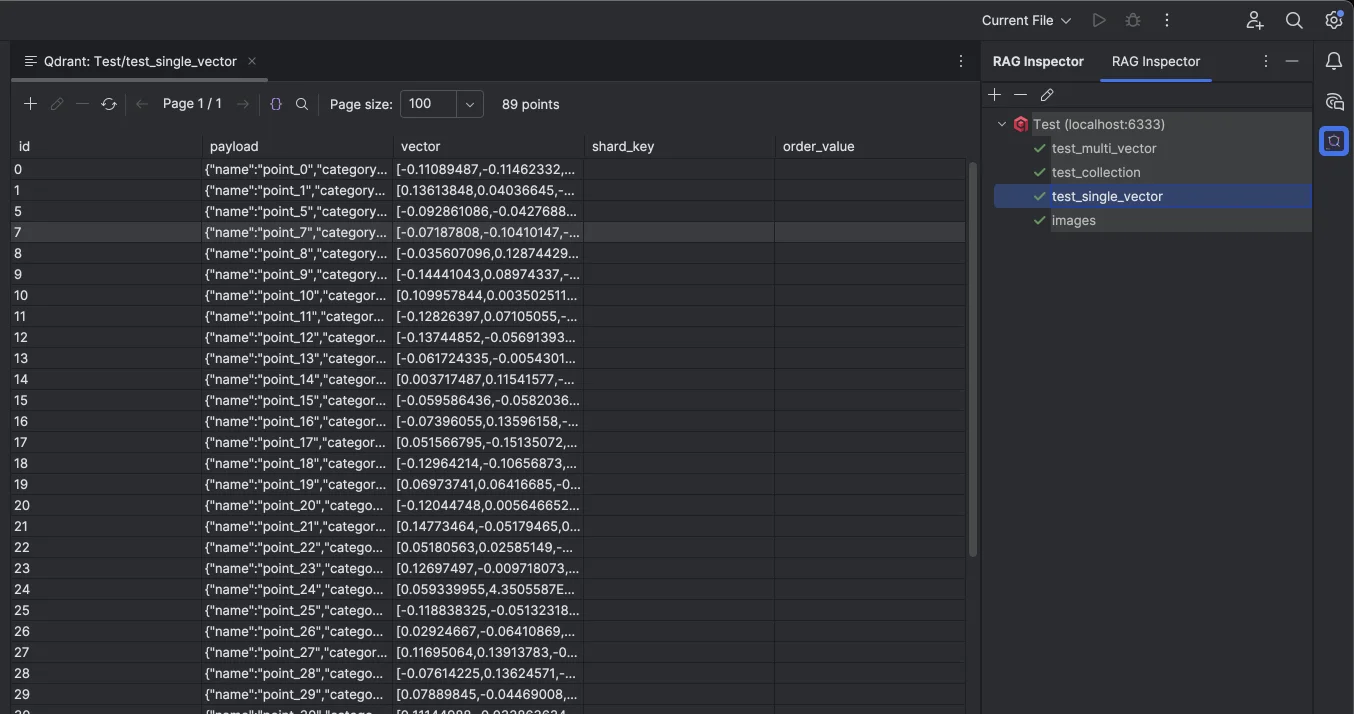This screenshot has height=714, width=1354.
Task: Click the Run button in top toolbar
Action: click(x=1099, y=20)
